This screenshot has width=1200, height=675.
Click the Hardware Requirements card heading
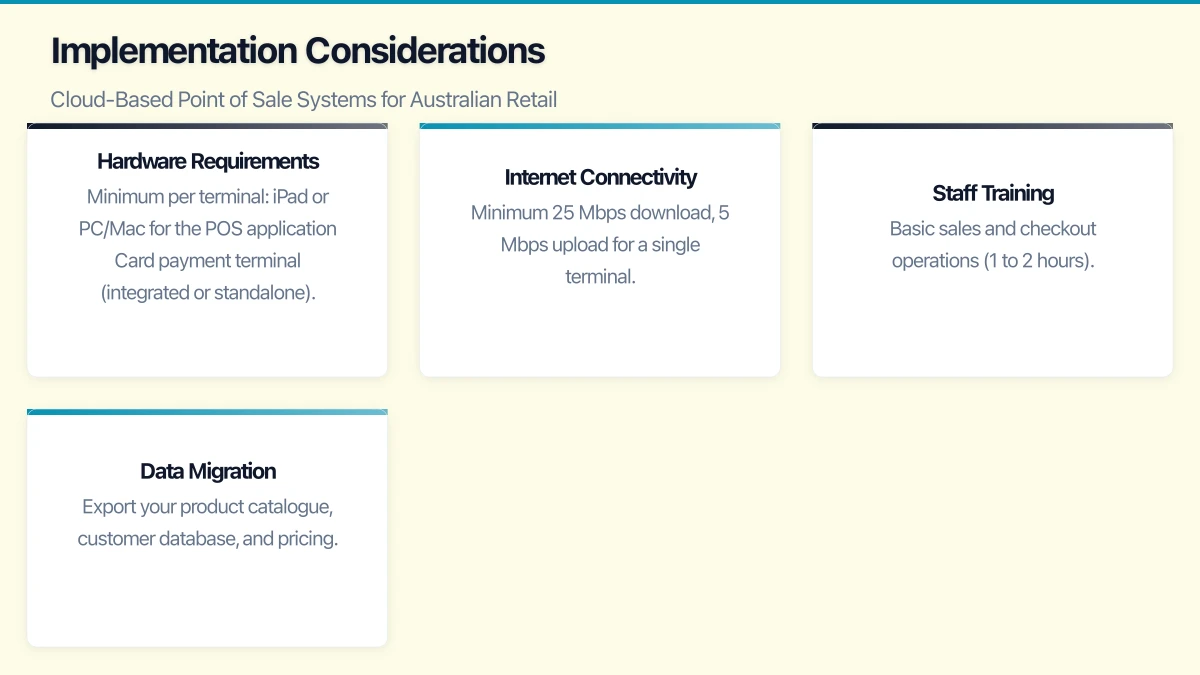(208, 161)
